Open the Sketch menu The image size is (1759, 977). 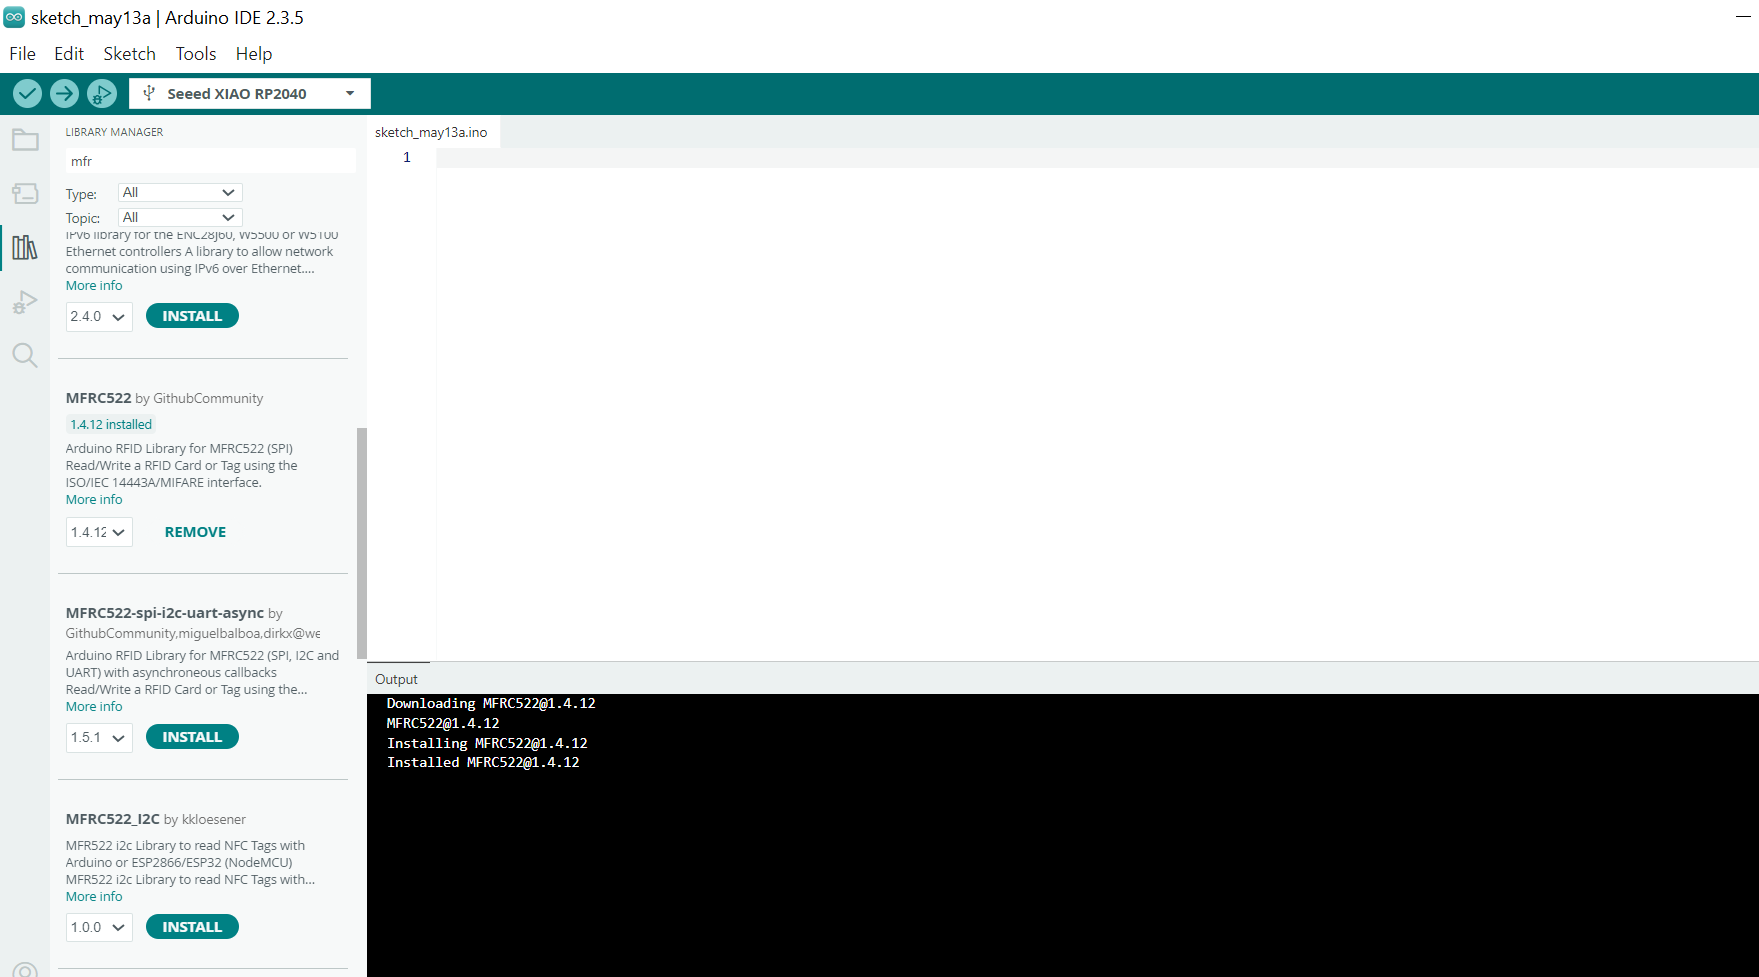pyautogui.click(x=130, y=54)
